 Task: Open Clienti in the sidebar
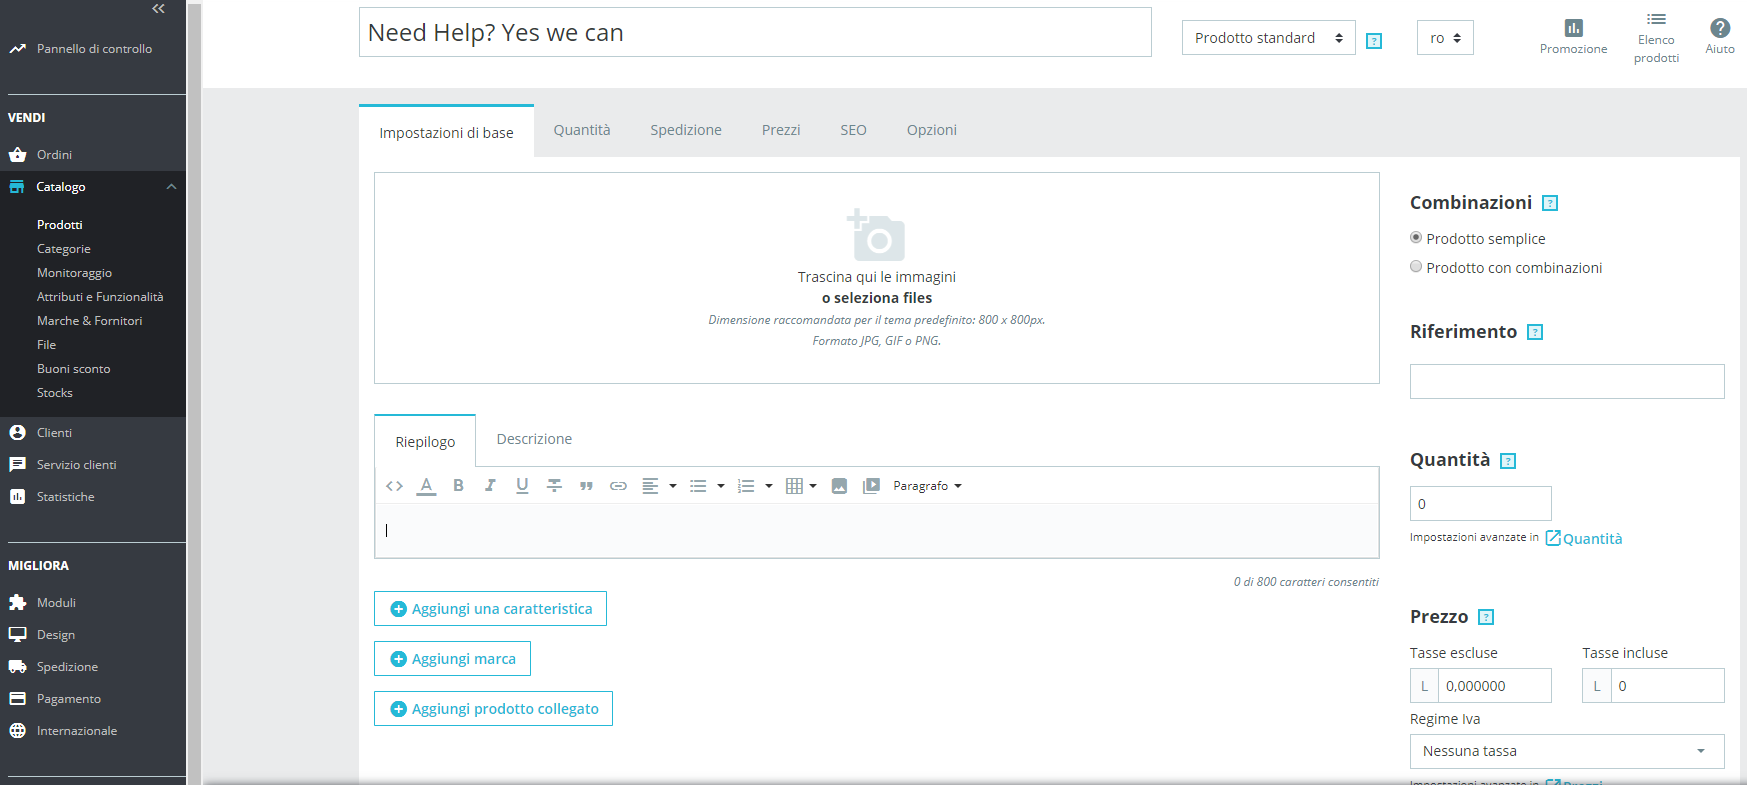pyautogui.click(x=54, y=433)
